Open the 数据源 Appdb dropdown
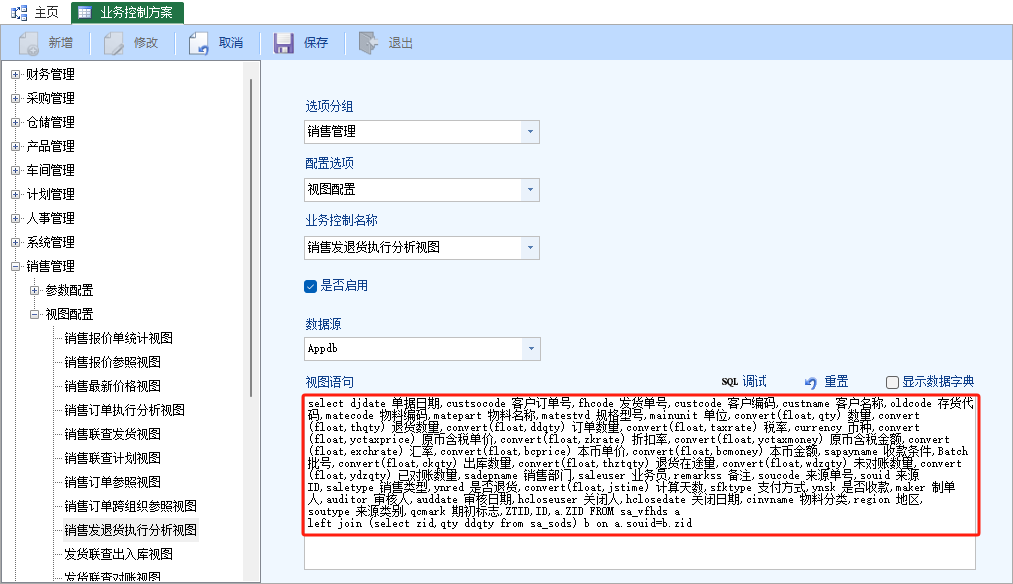Screen dimensions: 1013x584 530,348
